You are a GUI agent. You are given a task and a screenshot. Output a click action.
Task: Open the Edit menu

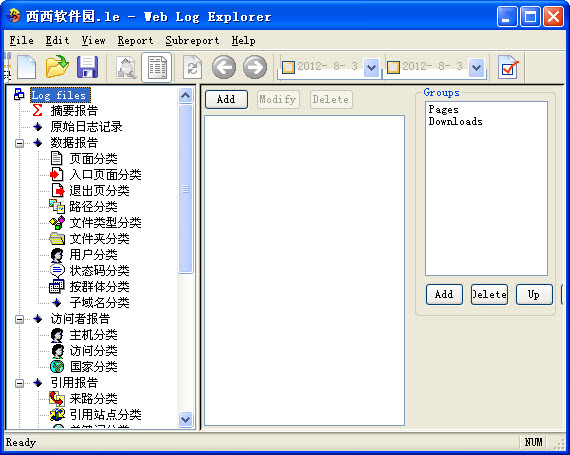click(57, 40)
